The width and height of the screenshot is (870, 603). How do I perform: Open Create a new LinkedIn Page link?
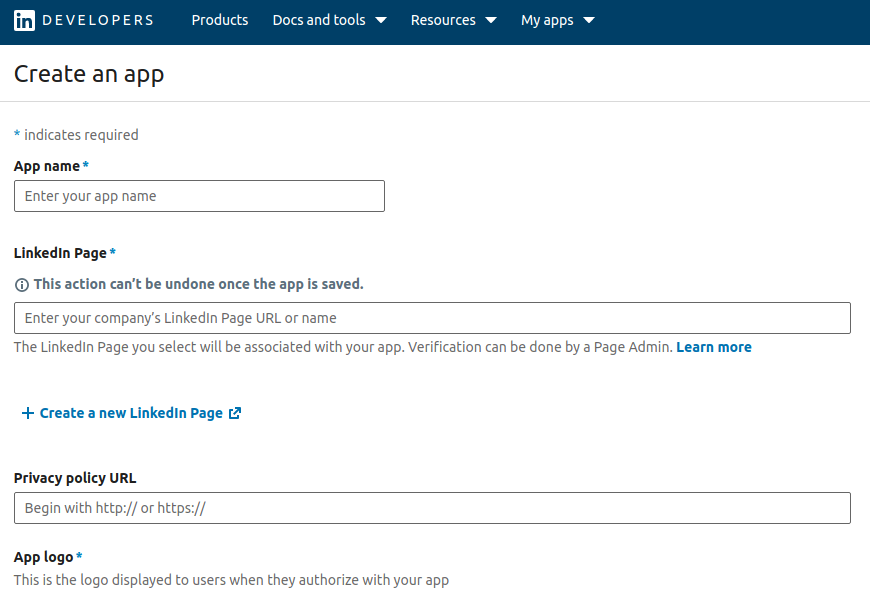coord(131,413)
